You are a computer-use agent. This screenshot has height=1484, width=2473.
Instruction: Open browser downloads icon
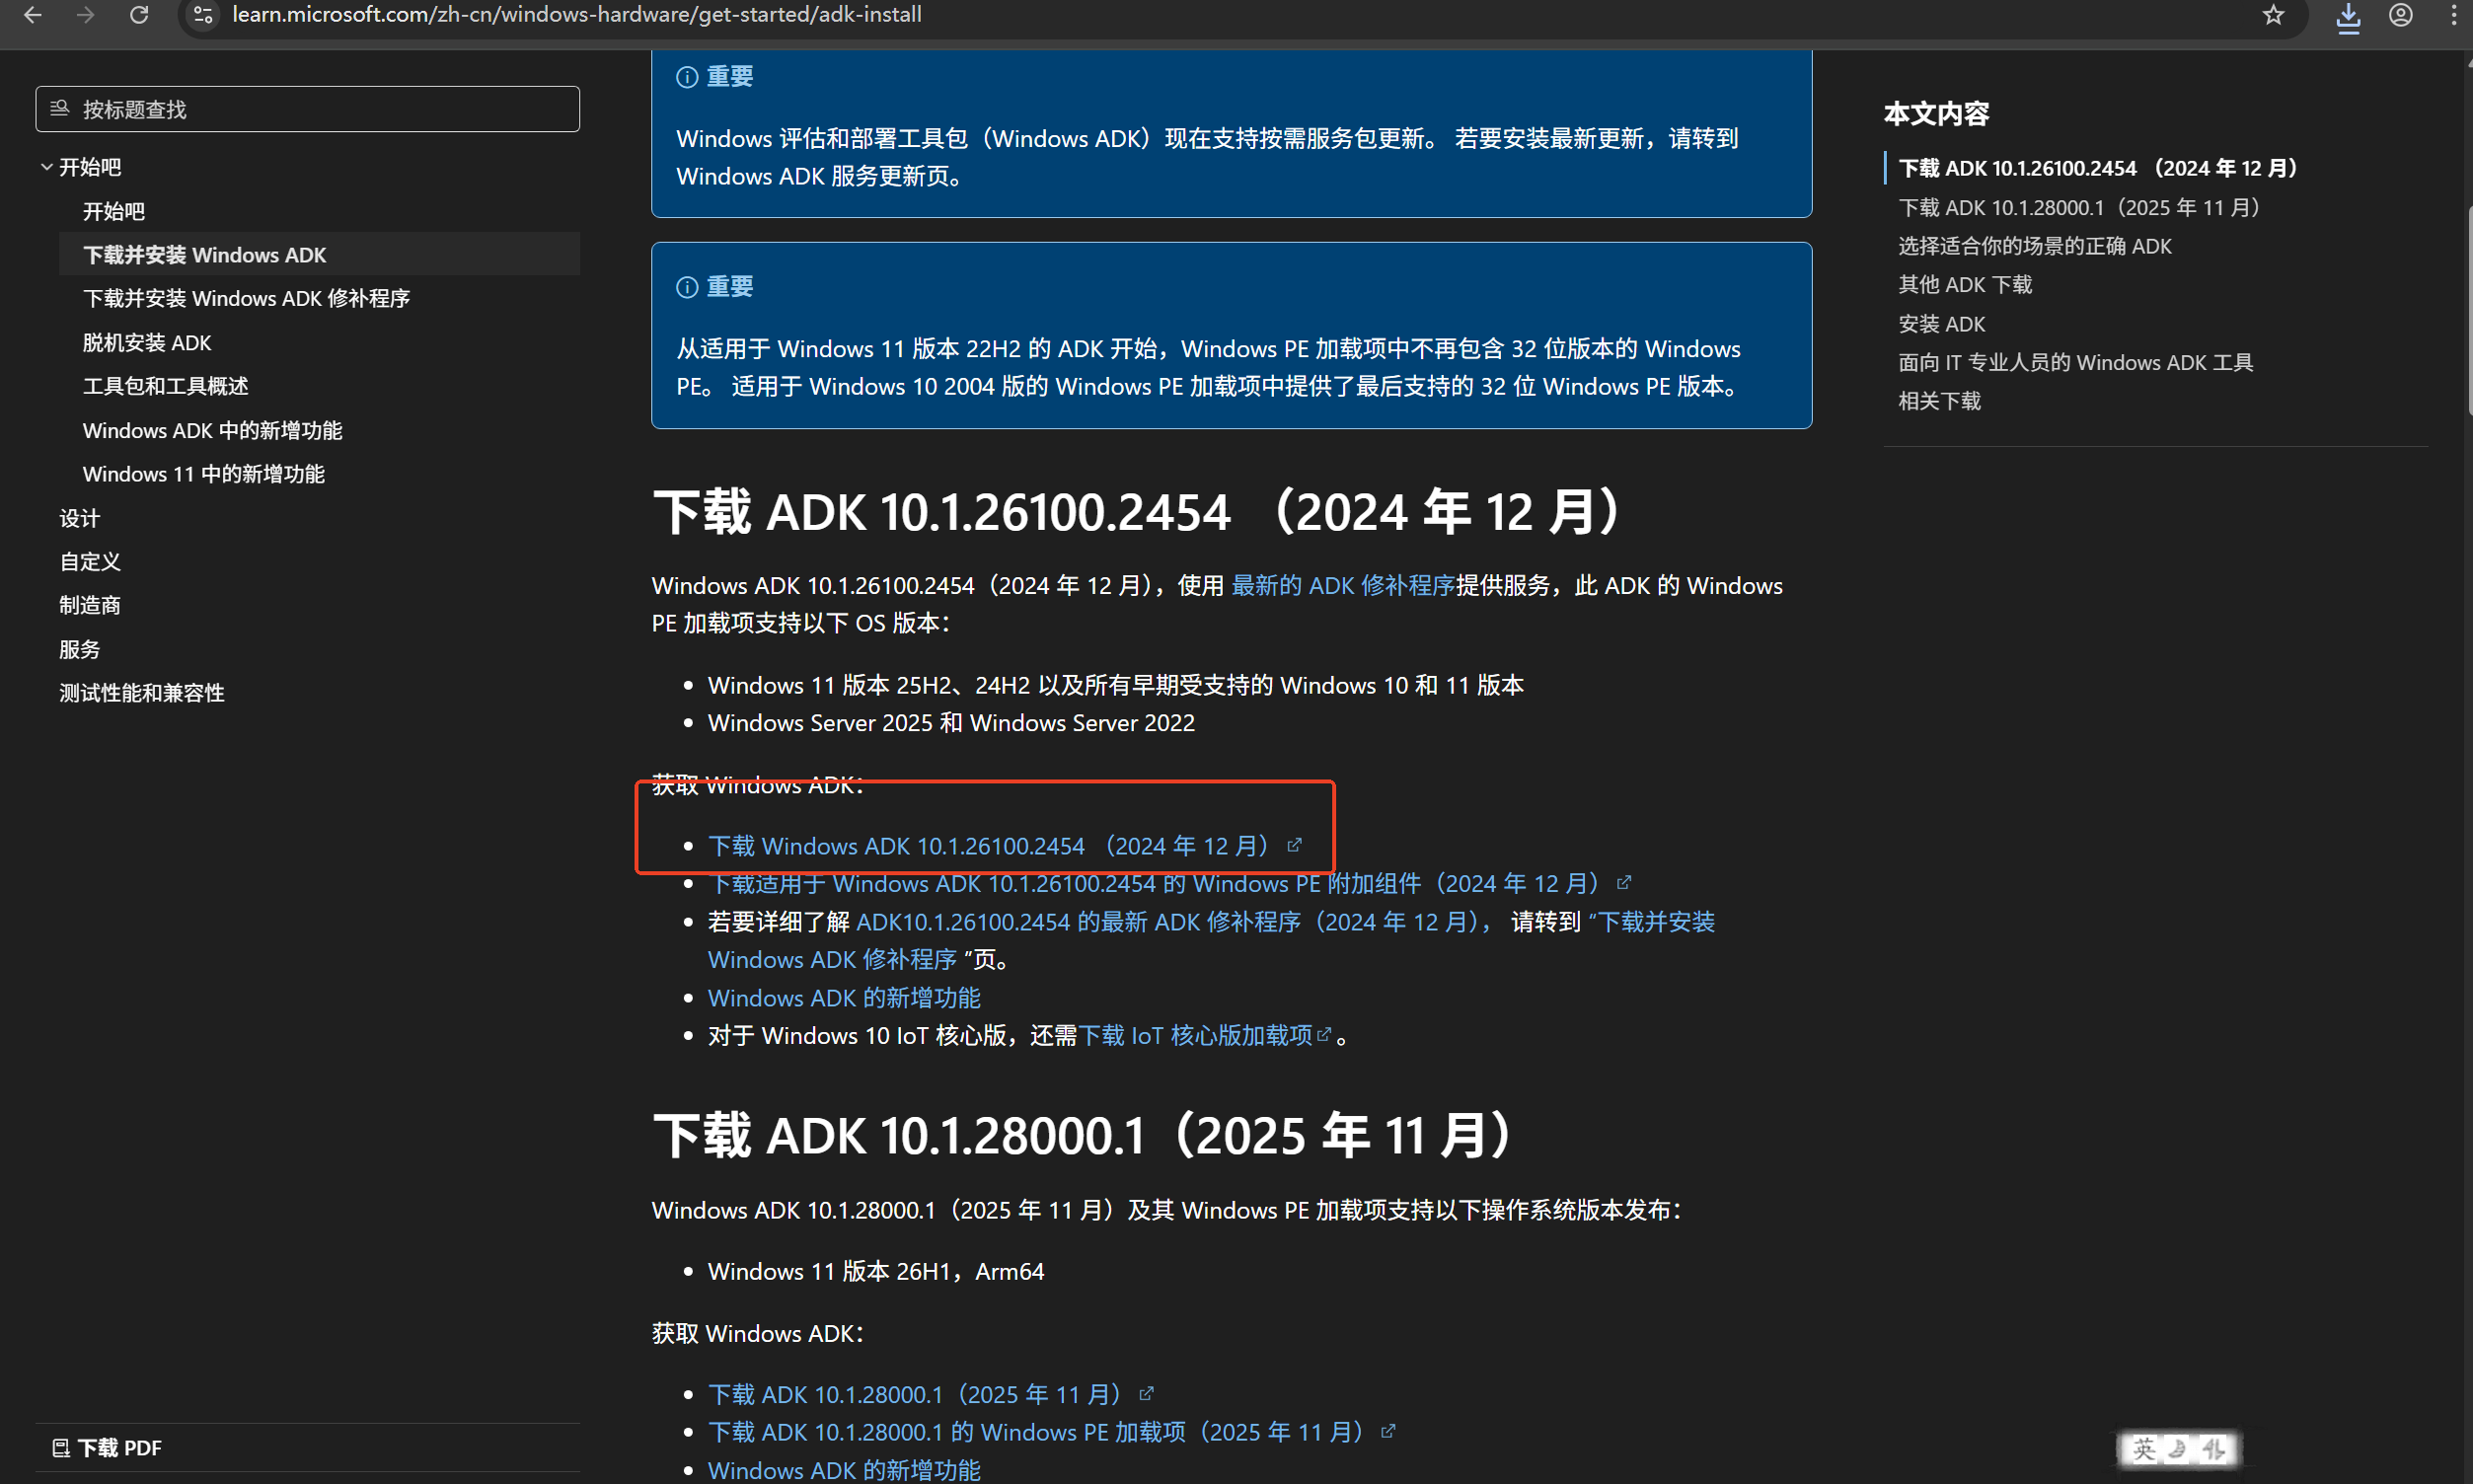pyautogui.click(x=2348, y=16)
